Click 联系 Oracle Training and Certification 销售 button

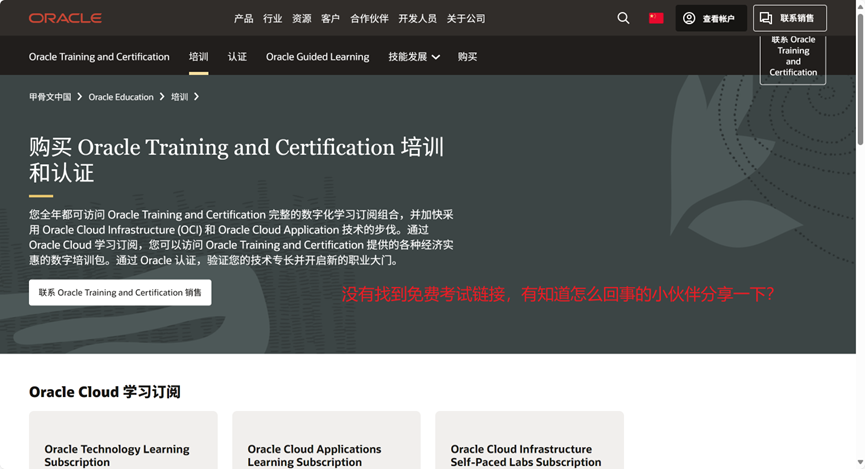120,292
